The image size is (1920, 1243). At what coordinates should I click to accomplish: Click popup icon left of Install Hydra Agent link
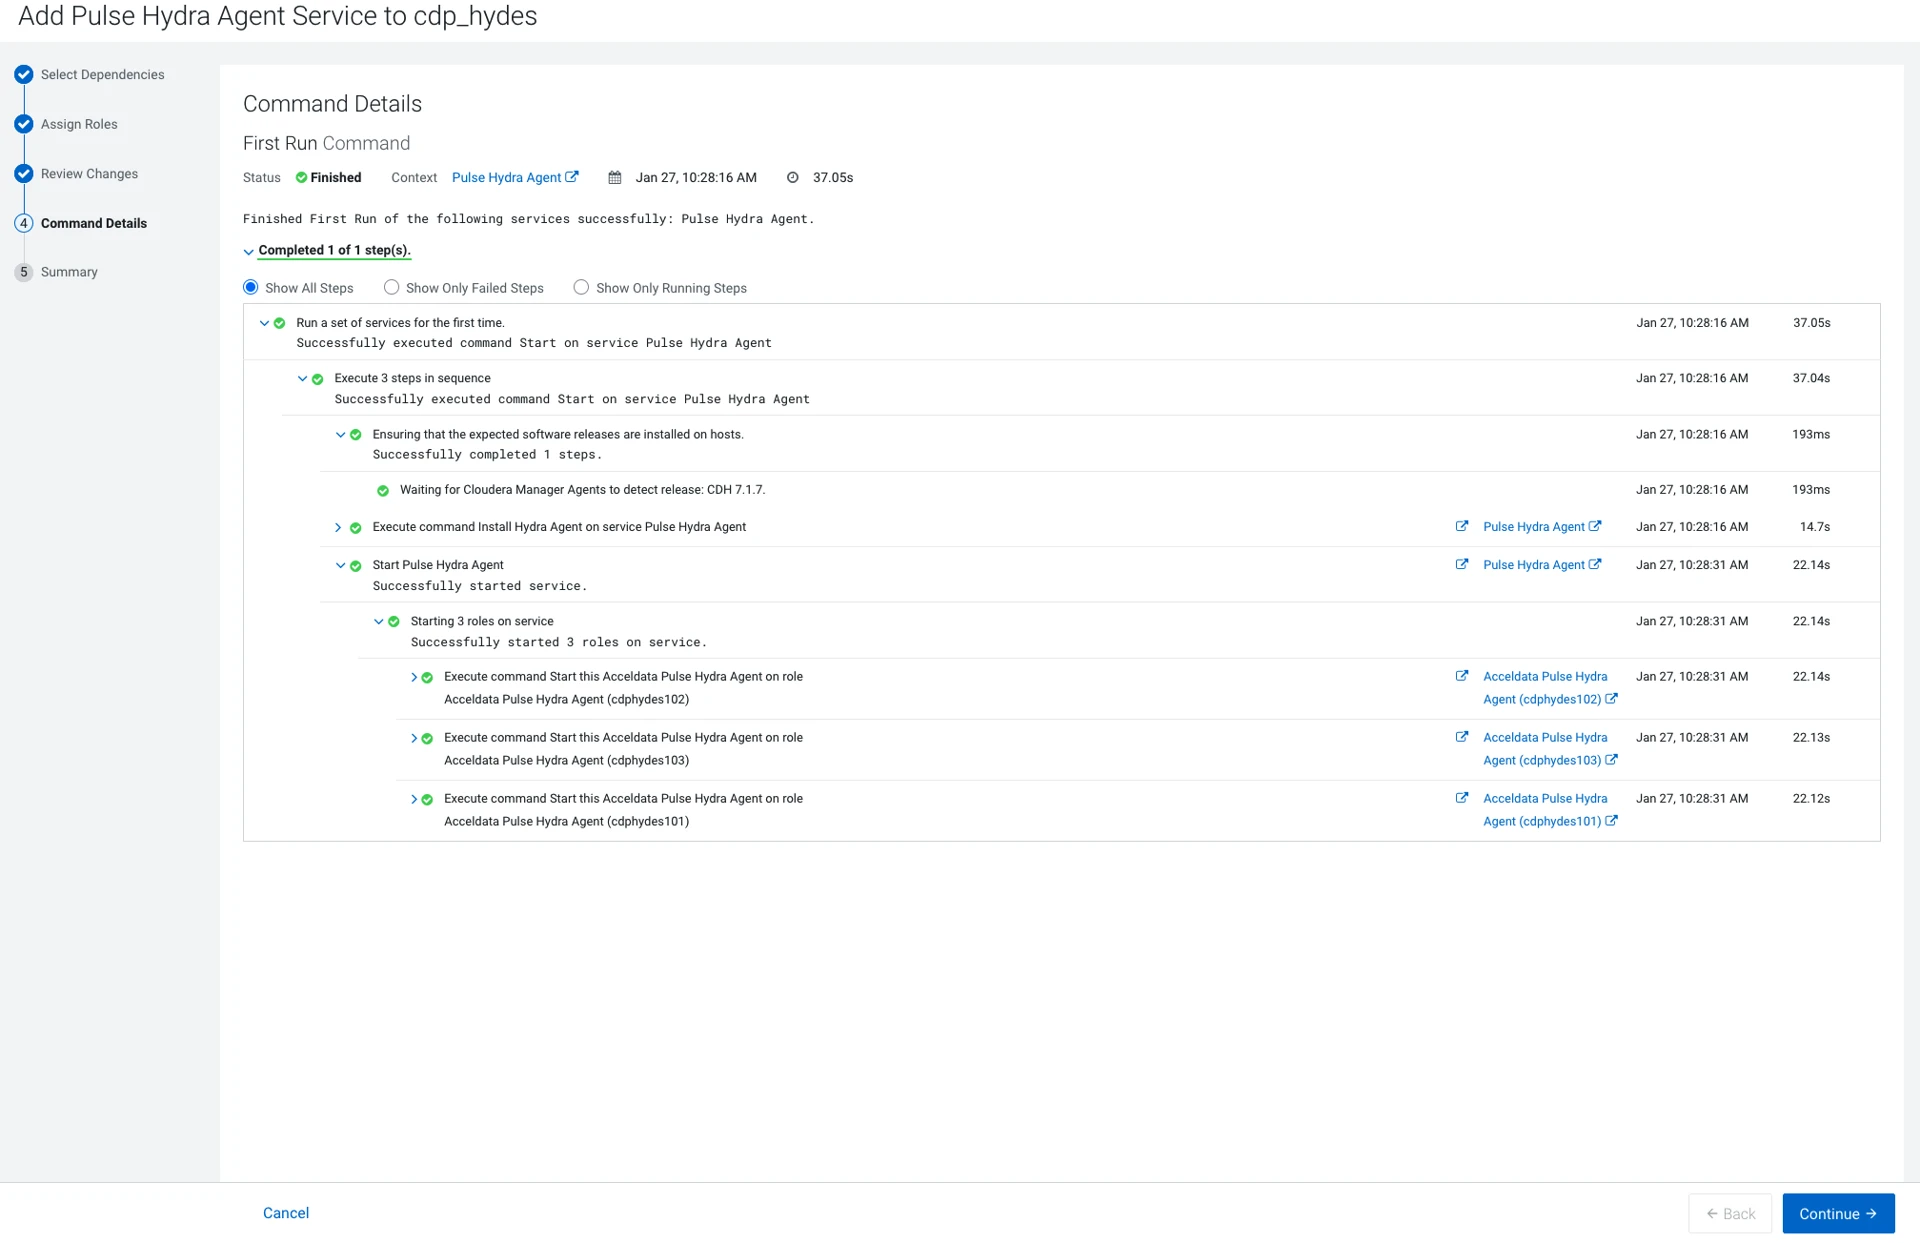pyautogui.click(x=1462, y=526)
